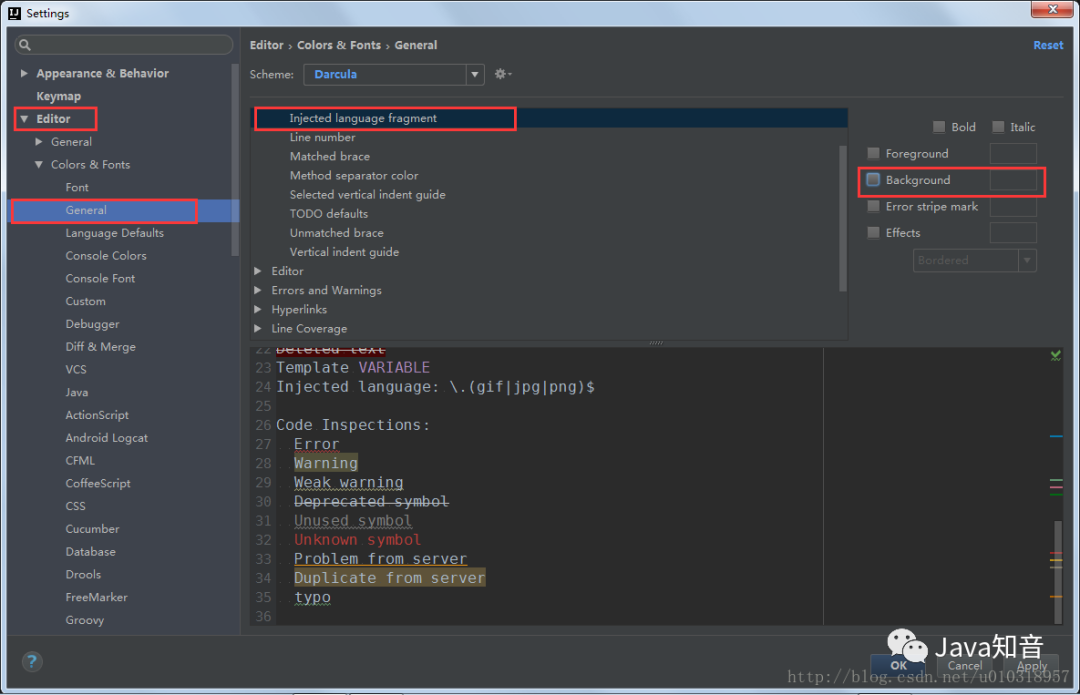Toggle the Effects checkbox
This screenshot has height=695, width=1080.
click(x=873, y=233)
